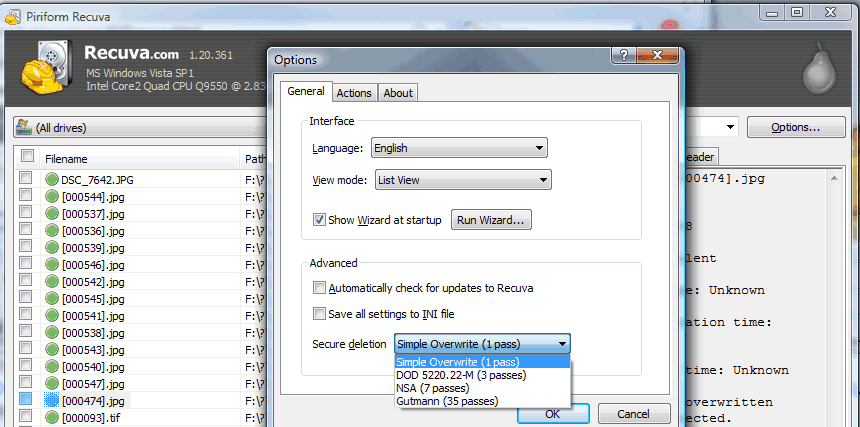Viewport: 860px width, 427px height.
Task: Click the green status icon for [000540].jpg
Action: click(x=52, y=367)
